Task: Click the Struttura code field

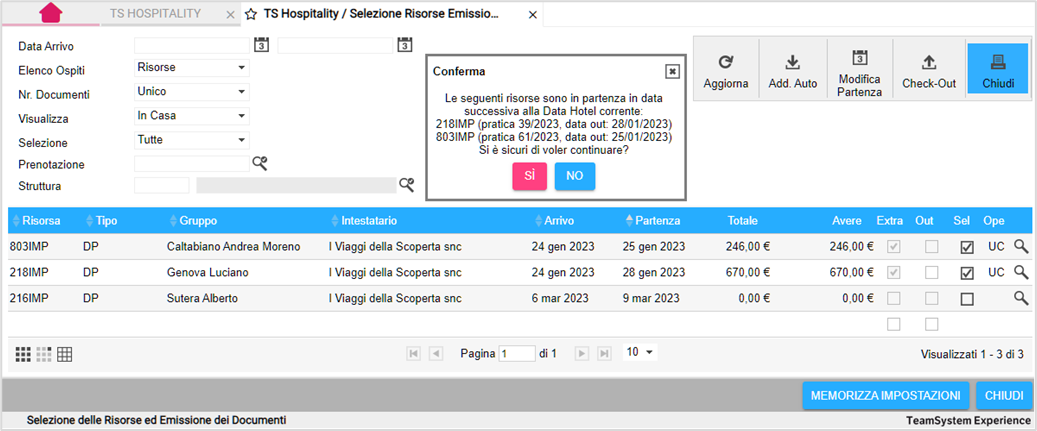Action: coord(161,186)
